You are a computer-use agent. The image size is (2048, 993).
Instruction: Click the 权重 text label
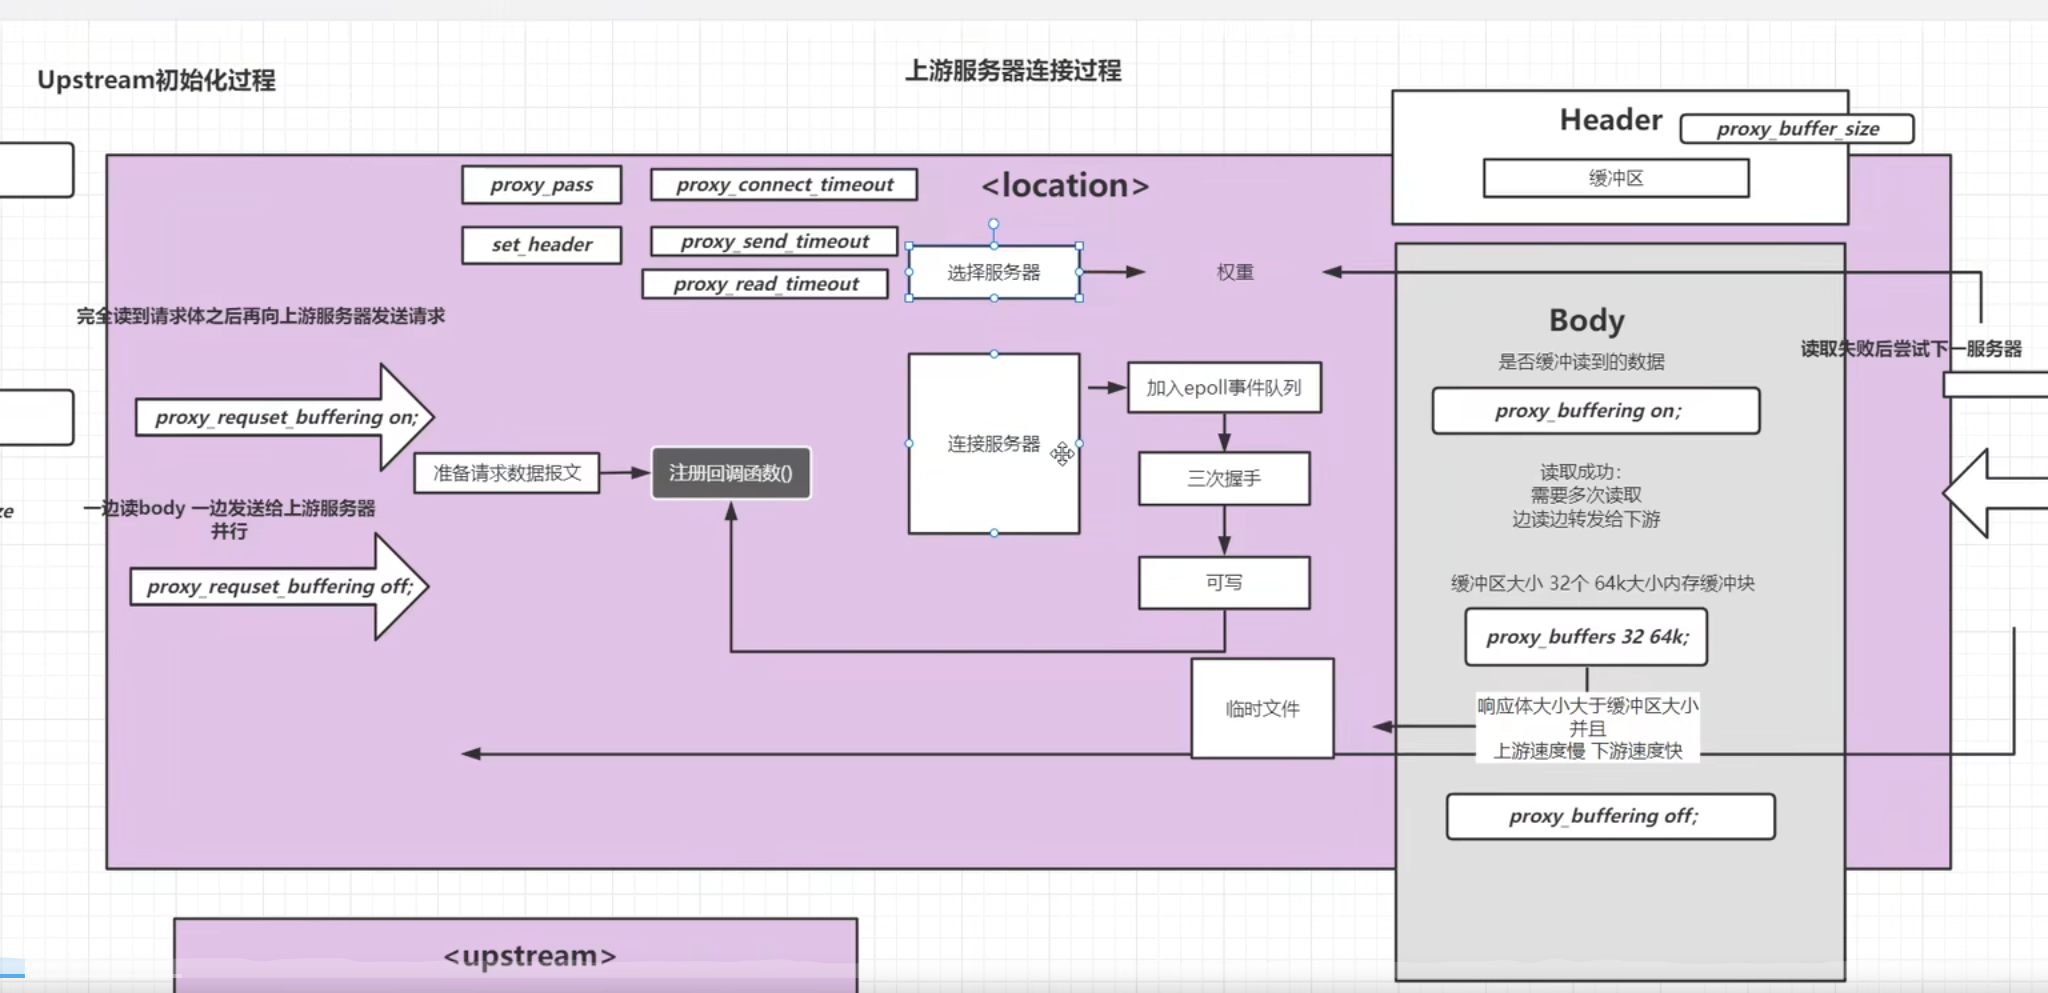coord(1234,272)
